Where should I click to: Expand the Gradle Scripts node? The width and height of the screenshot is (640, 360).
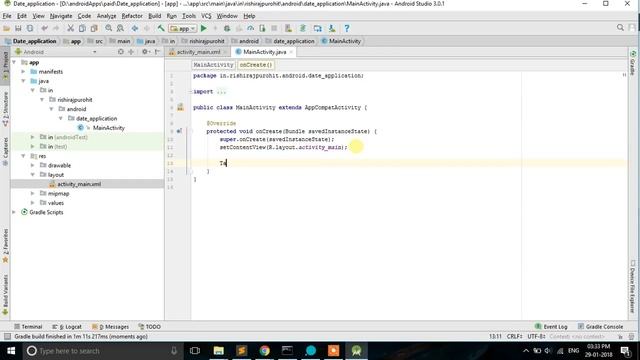point(14,212)
